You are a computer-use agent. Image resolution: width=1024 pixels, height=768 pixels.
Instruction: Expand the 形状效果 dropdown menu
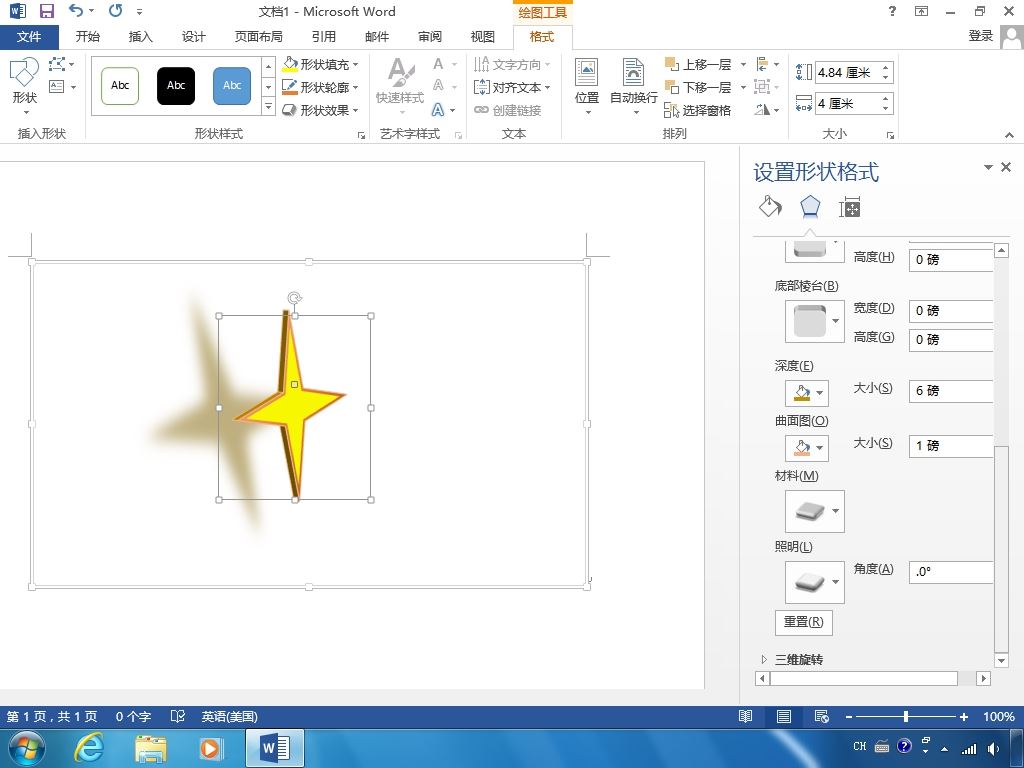[x=321, y=110]
